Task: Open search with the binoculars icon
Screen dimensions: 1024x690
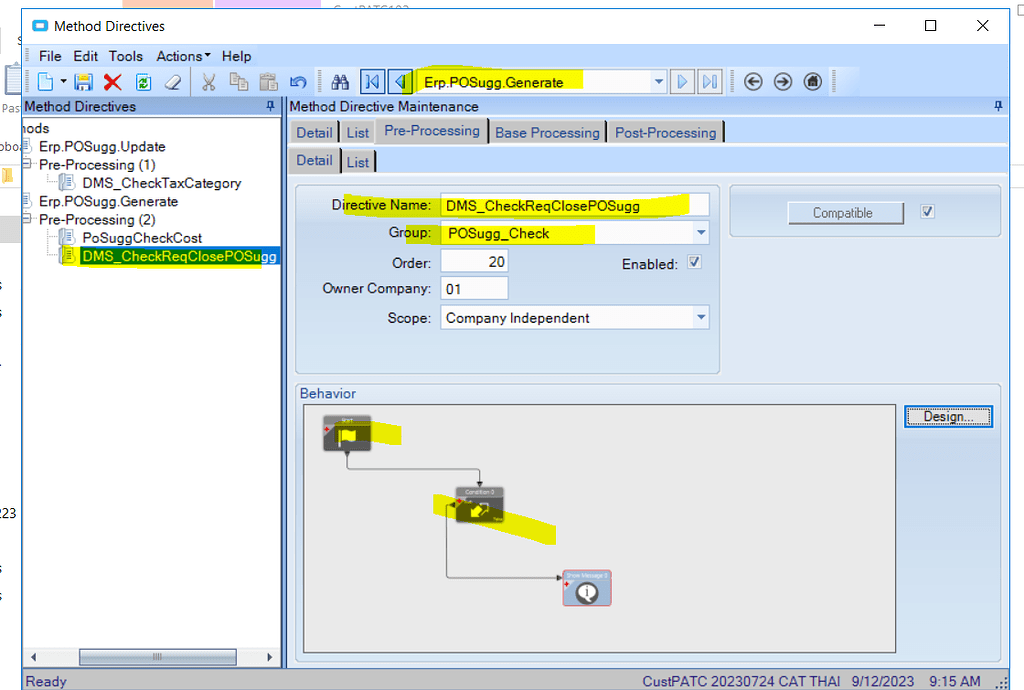Action: [x=342, y=81]
